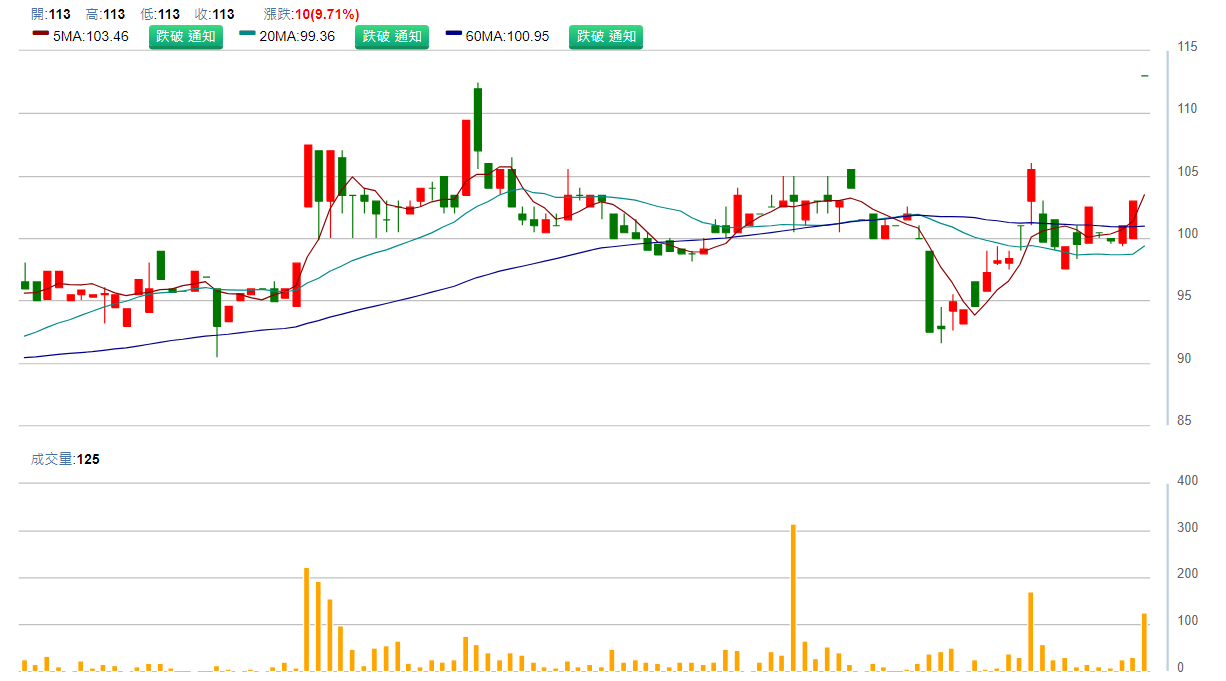Screen dimensions: 1226x681
Task: Click the 跌破 通知 button beside 20MA
Action: pyautogui.click(x=392, y=36)
